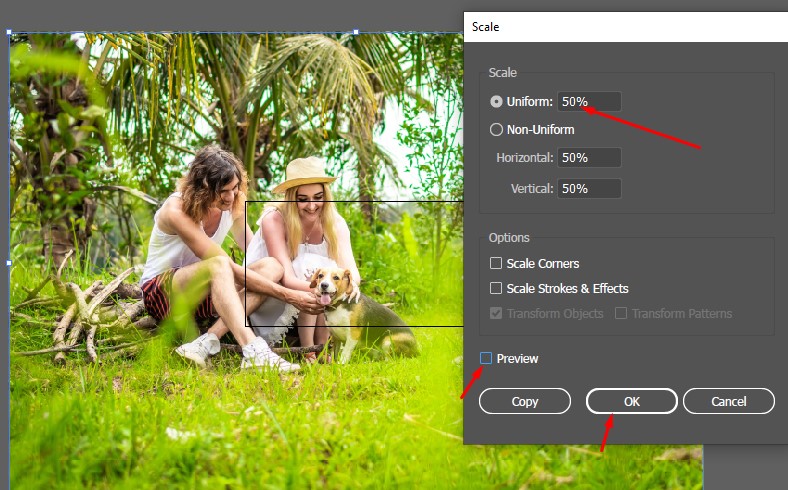The image size is (788, 490).
Task: Click the left-middle selection handle of image
Action: (x=10, y=262)
